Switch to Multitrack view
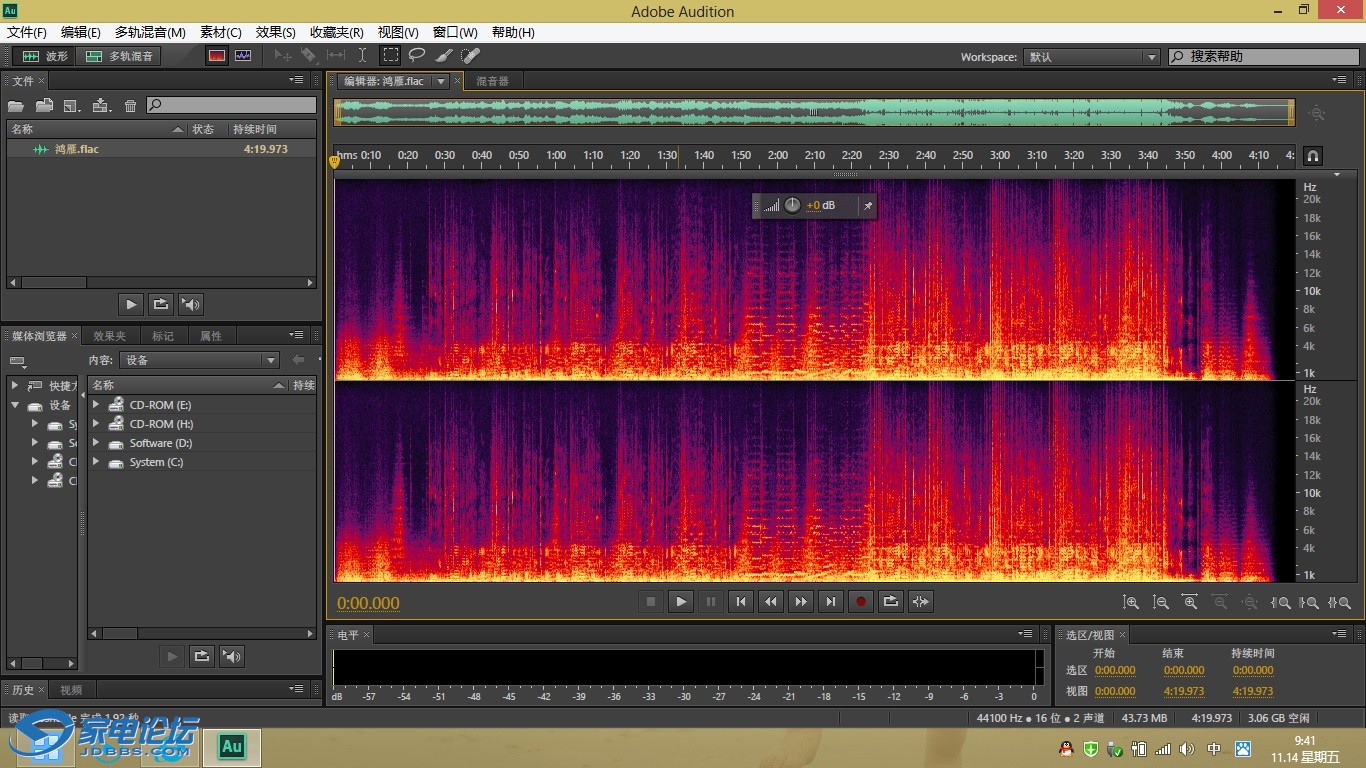 point(120,56)
